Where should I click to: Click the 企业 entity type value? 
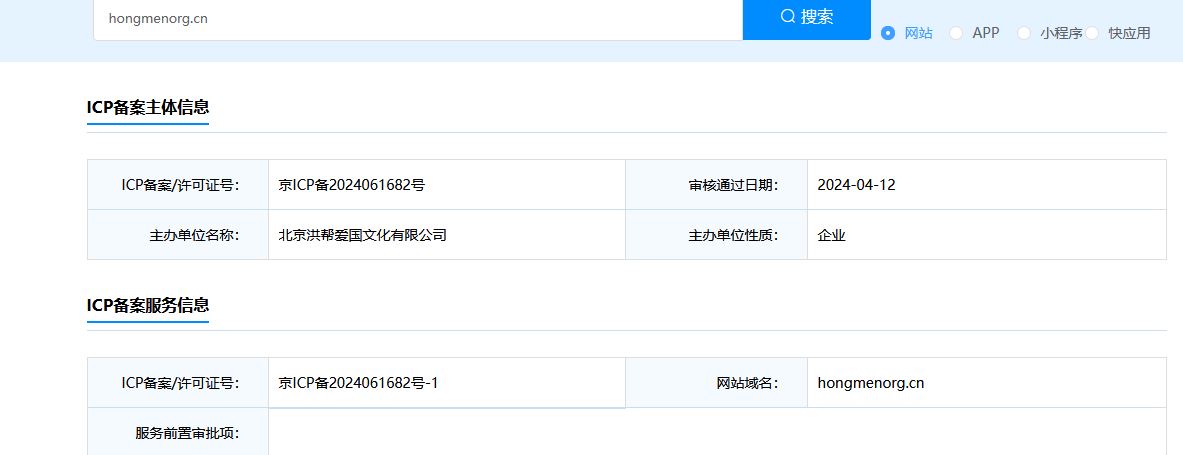(x=831, y=236)
